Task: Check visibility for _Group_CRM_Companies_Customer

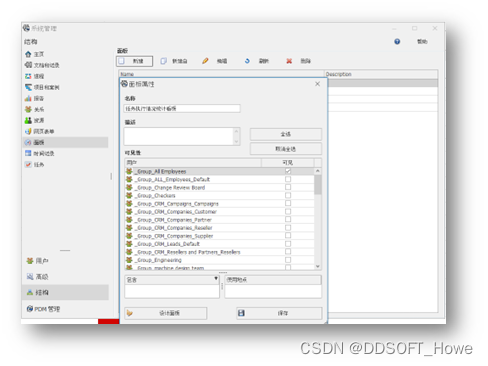Action: tap(288, 211)
